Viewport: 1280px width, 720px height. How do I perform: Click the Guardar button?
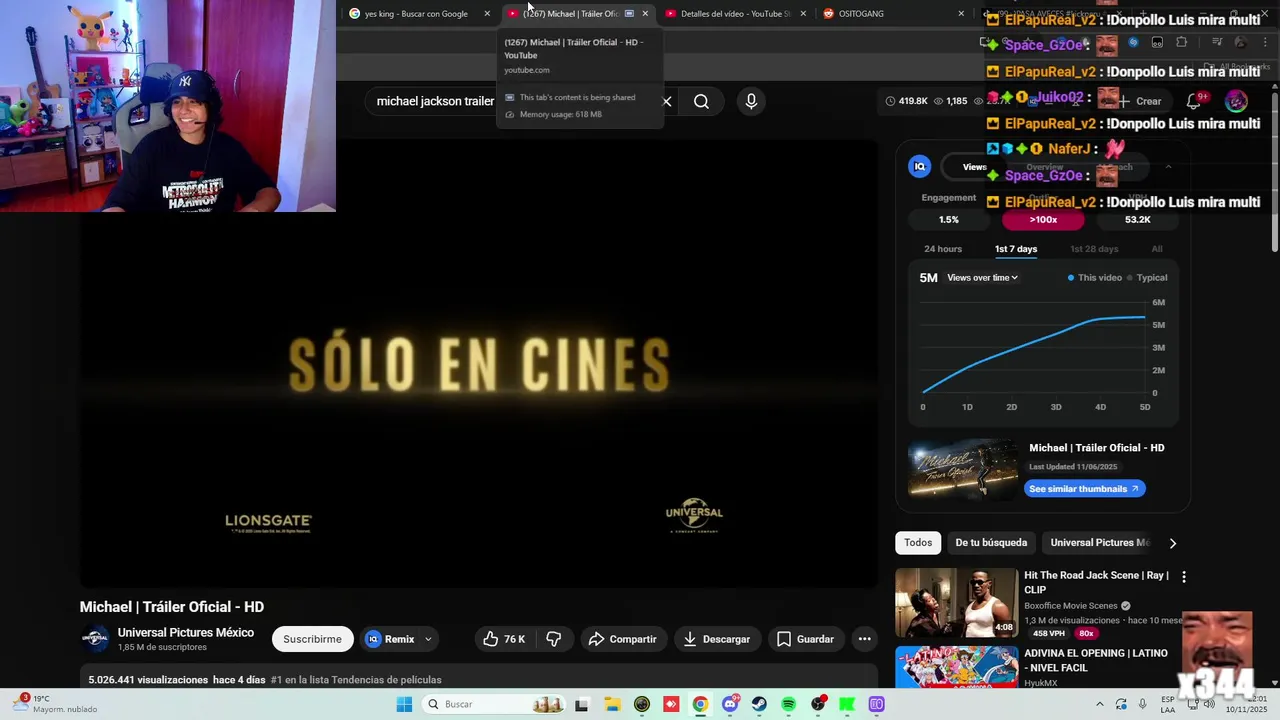805,639
